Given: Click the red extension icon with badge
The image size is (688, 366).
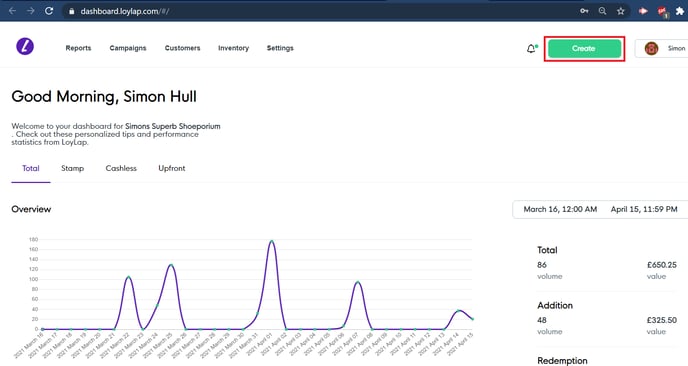Looking at the screenshot, I should pyautogui.click(x=662, y=12).
